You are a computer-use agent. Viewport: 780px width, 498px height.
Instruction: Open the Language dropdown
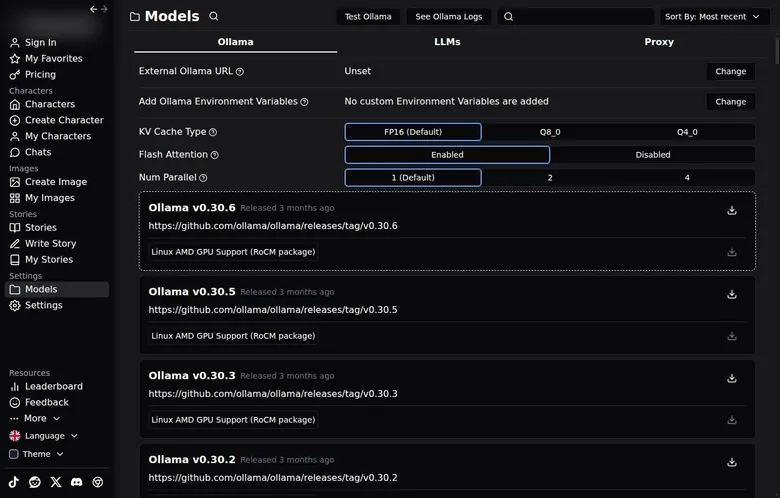point(44,436)
